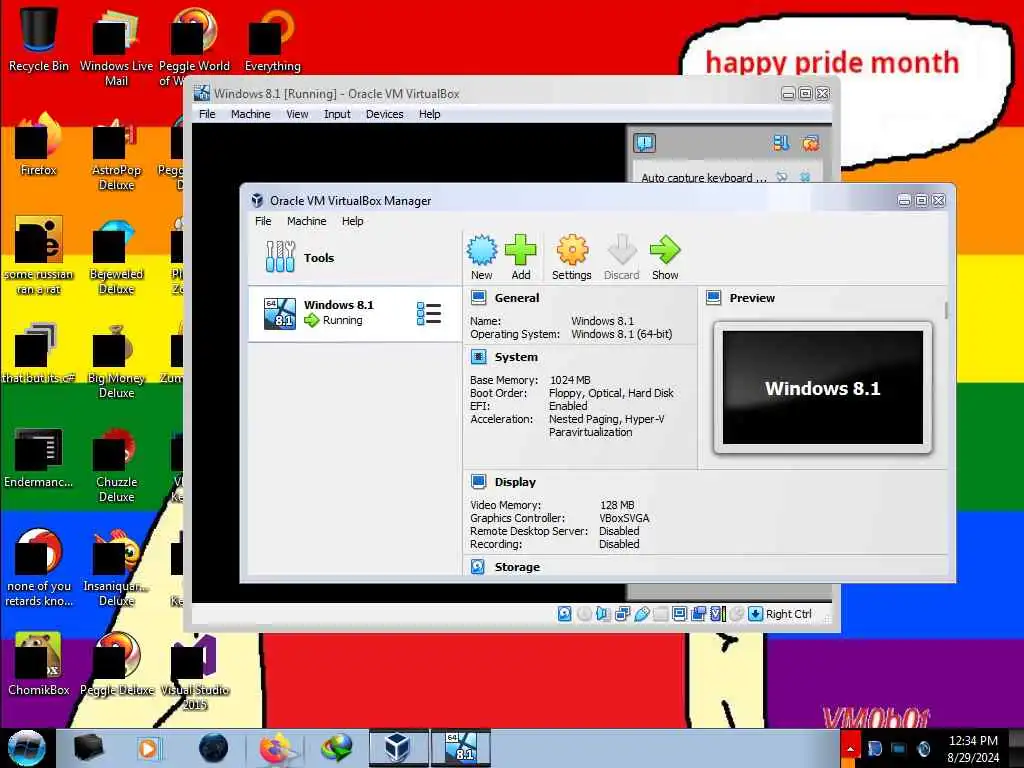This screenshot has width=1024, height=768.
Task: Click the Auto capture keyboard notification text
Action: (703, 178)
